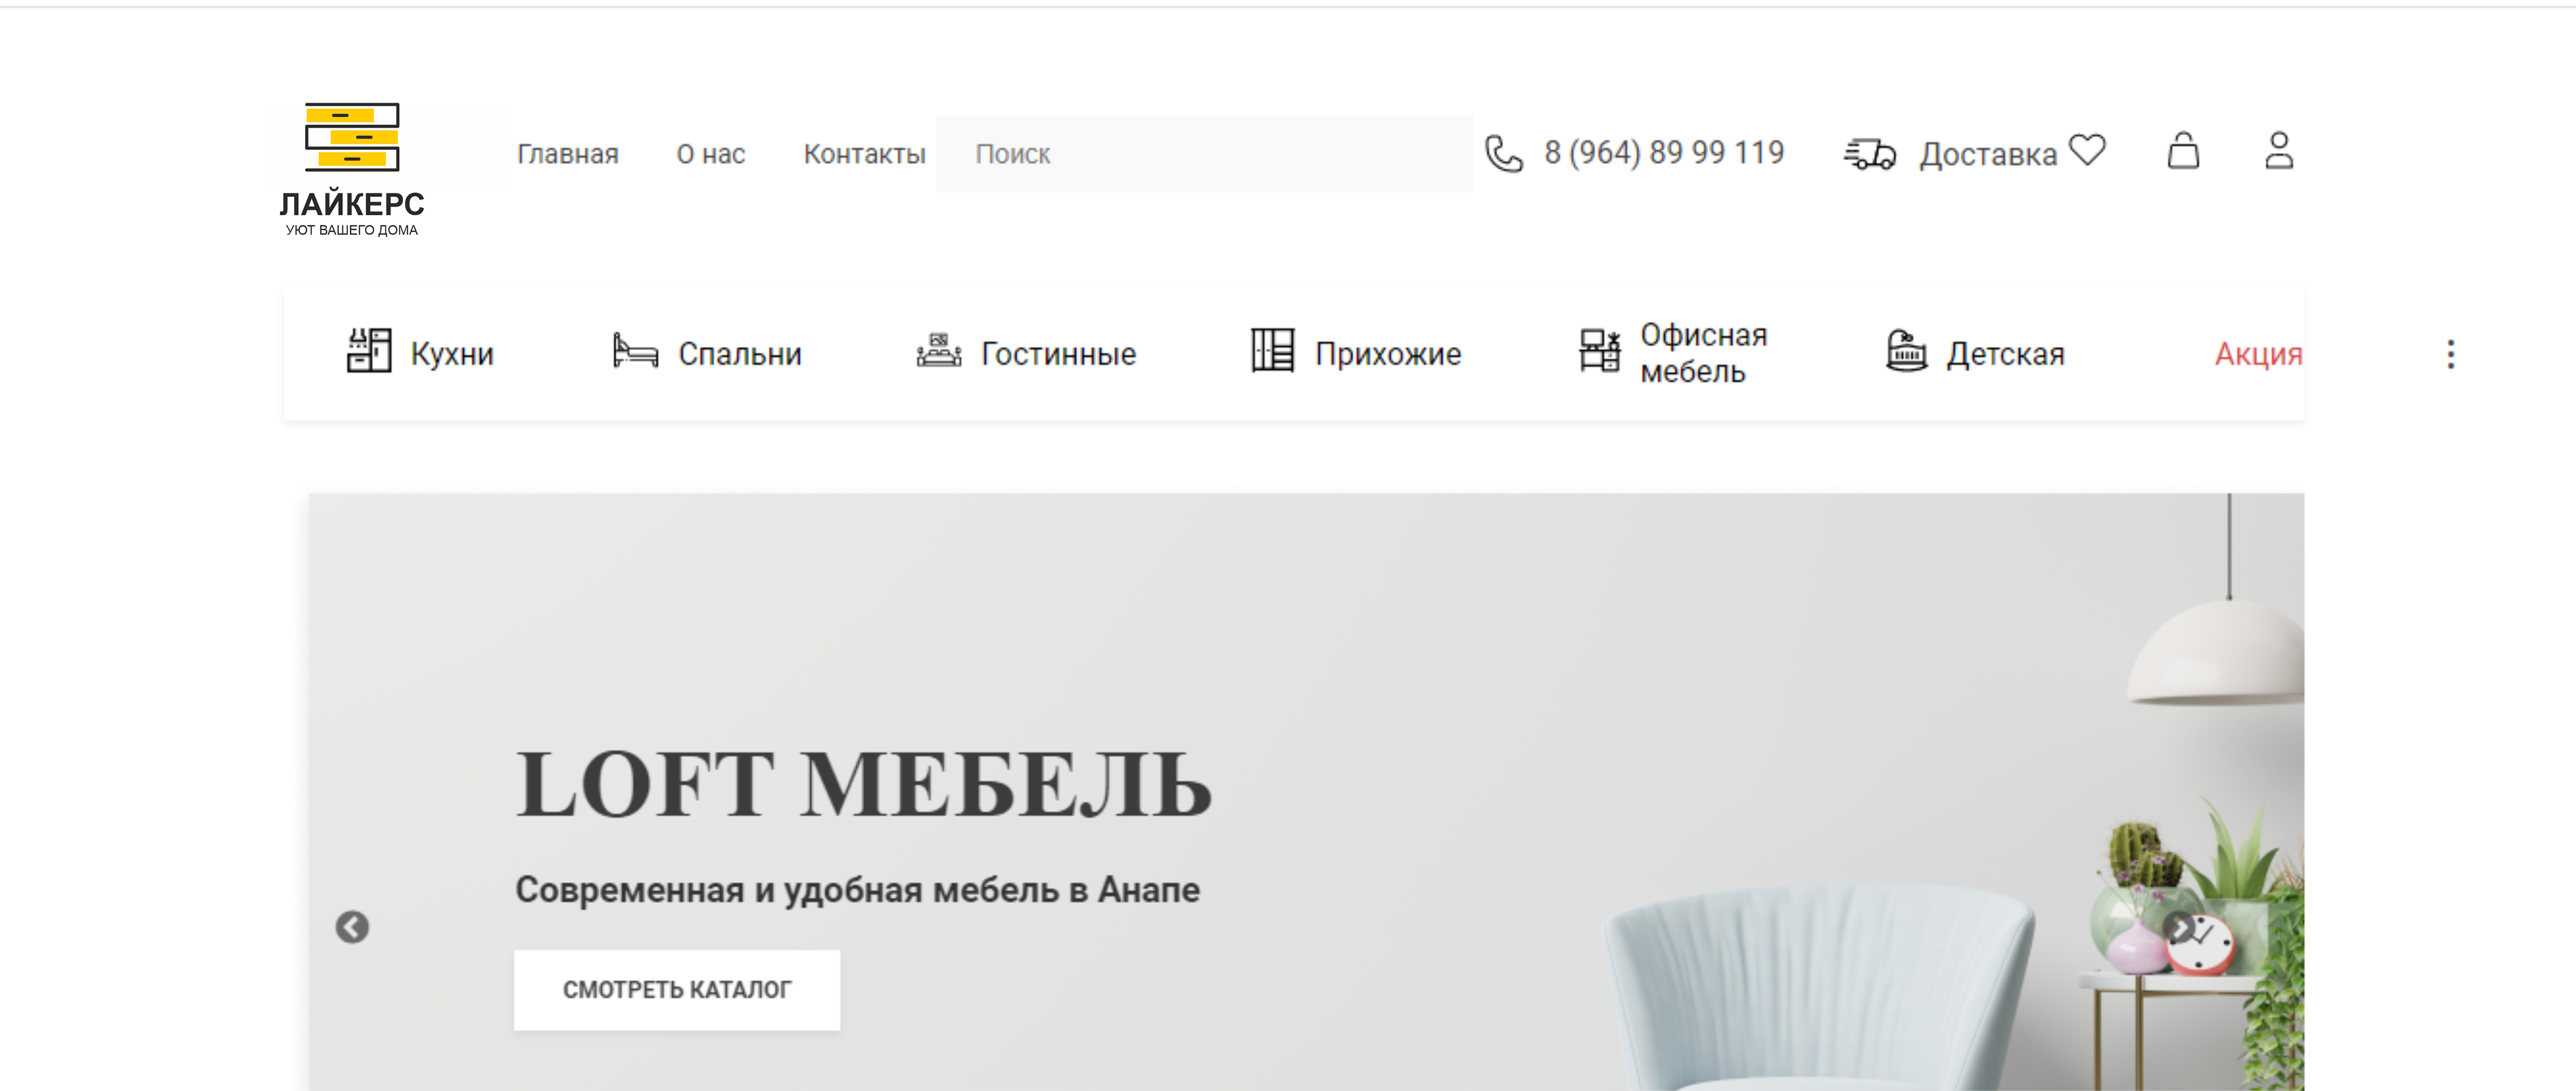The image size is (2576, 1091).
Task: Open the shopping bag cart
Action: [x=2183, y=151]
